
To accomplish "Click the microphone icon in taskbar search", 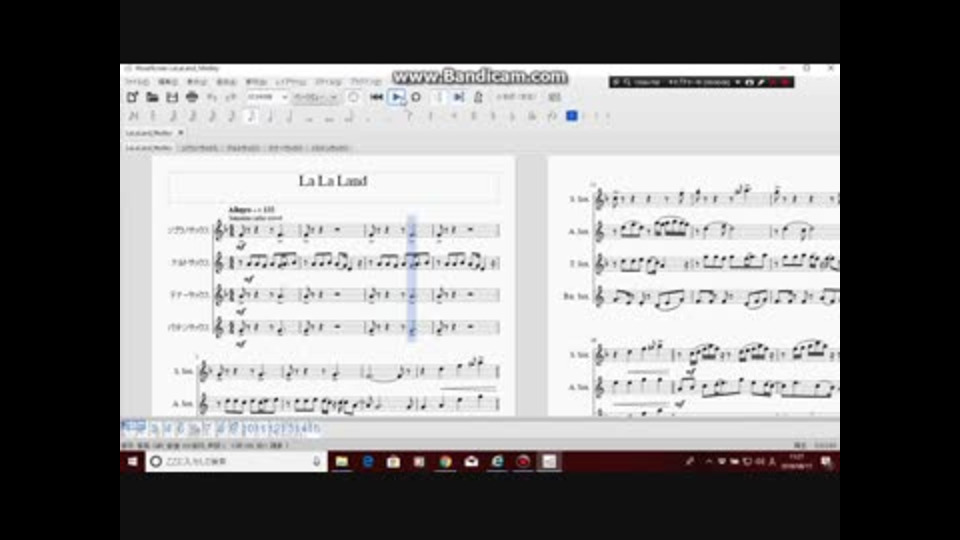I will [317, 462].
